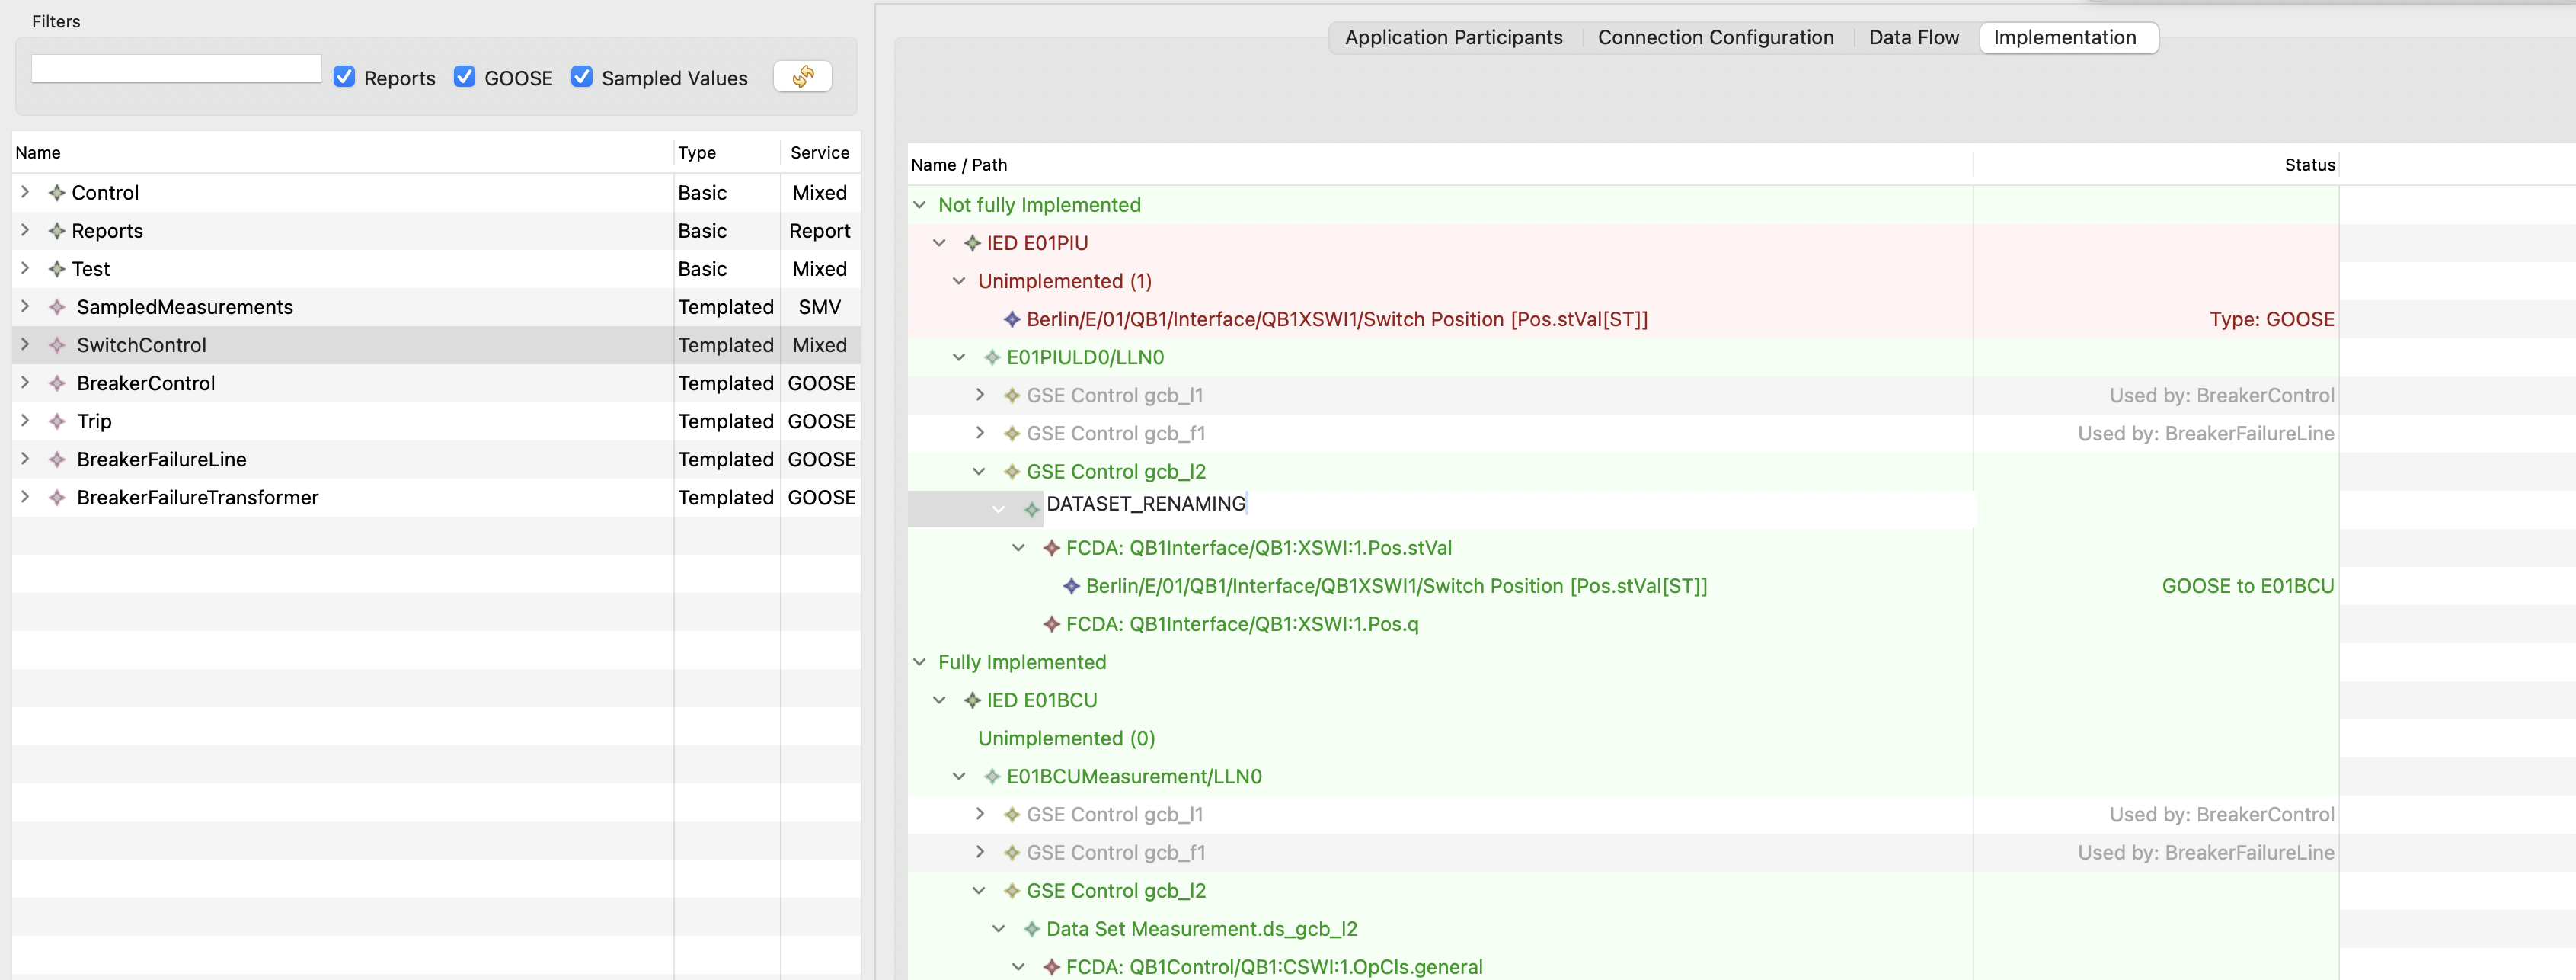Viewport: 2576px width, 980px height.
Task: Click the FCDA Pos.stVal icon
Action: click(x=1051, y=548)
